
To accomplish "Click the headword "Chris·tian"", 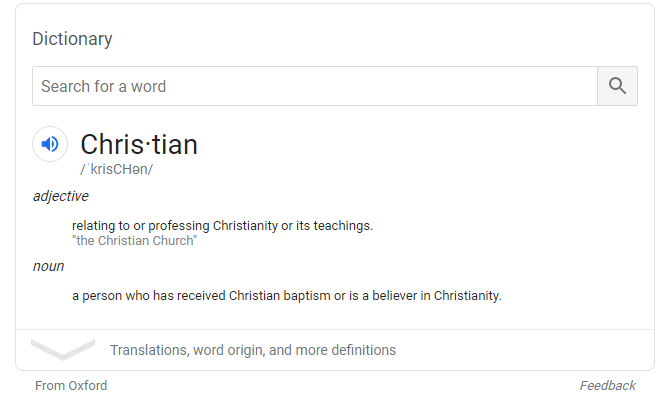I will (139, 144).
